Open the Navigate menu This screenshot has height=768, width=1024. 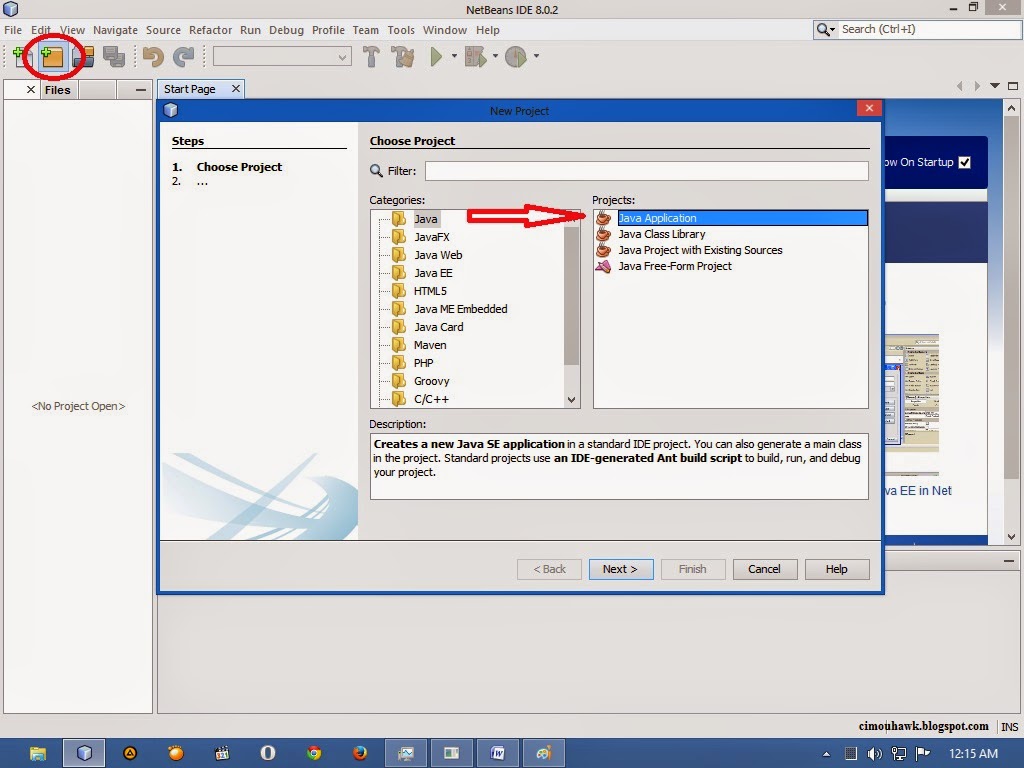[x=115, y=30]
